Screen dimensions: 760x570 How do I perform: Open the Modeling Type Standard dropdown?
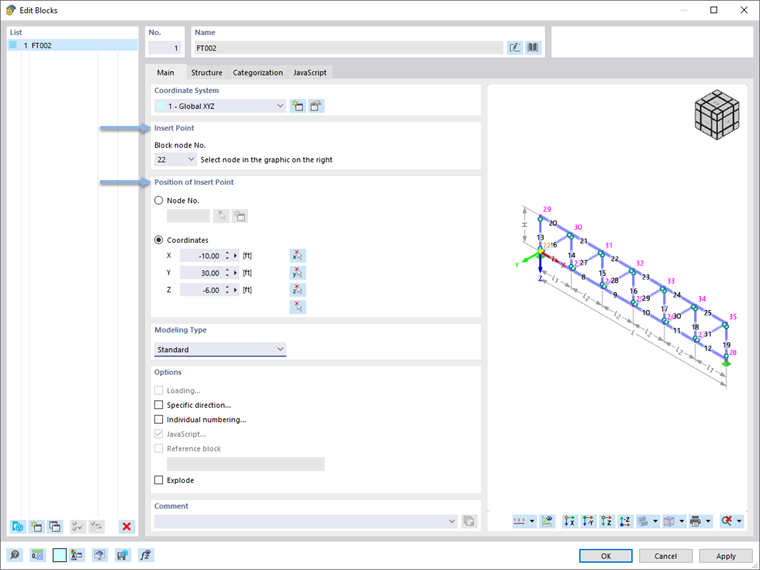click(220, 349)
